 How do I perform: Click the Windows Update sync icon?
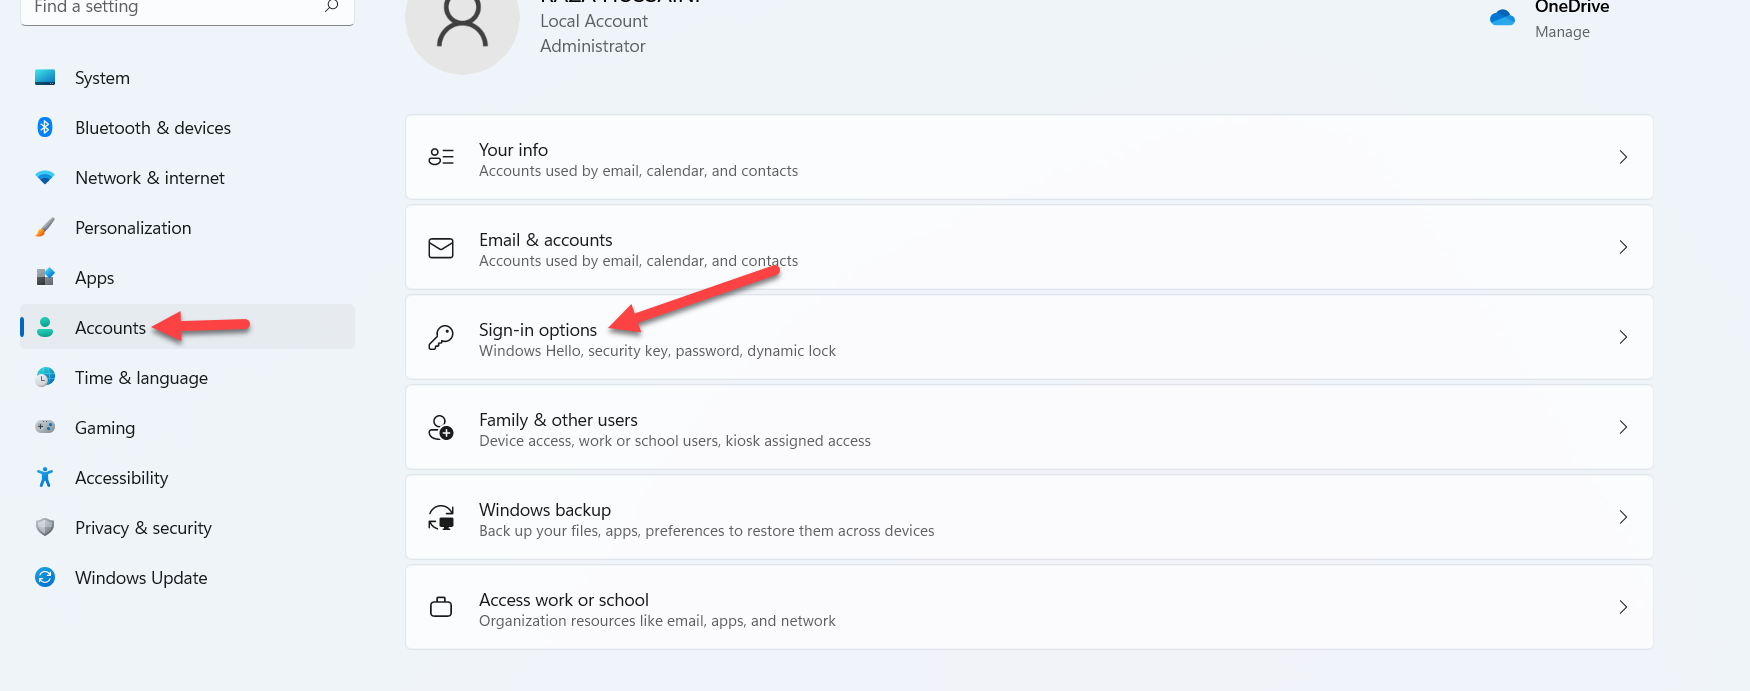[x=45, y=577]
